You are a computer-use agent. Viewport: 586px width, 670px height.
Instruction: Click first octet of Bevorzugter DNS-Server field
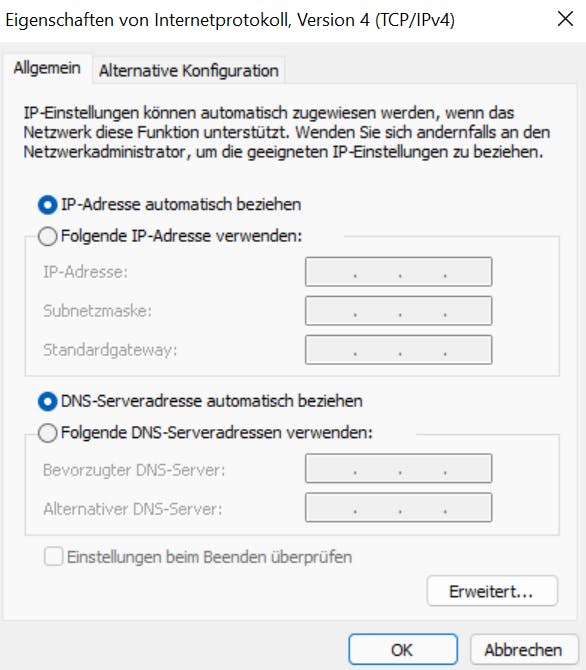pyautogui.click(x=330, y=468)
